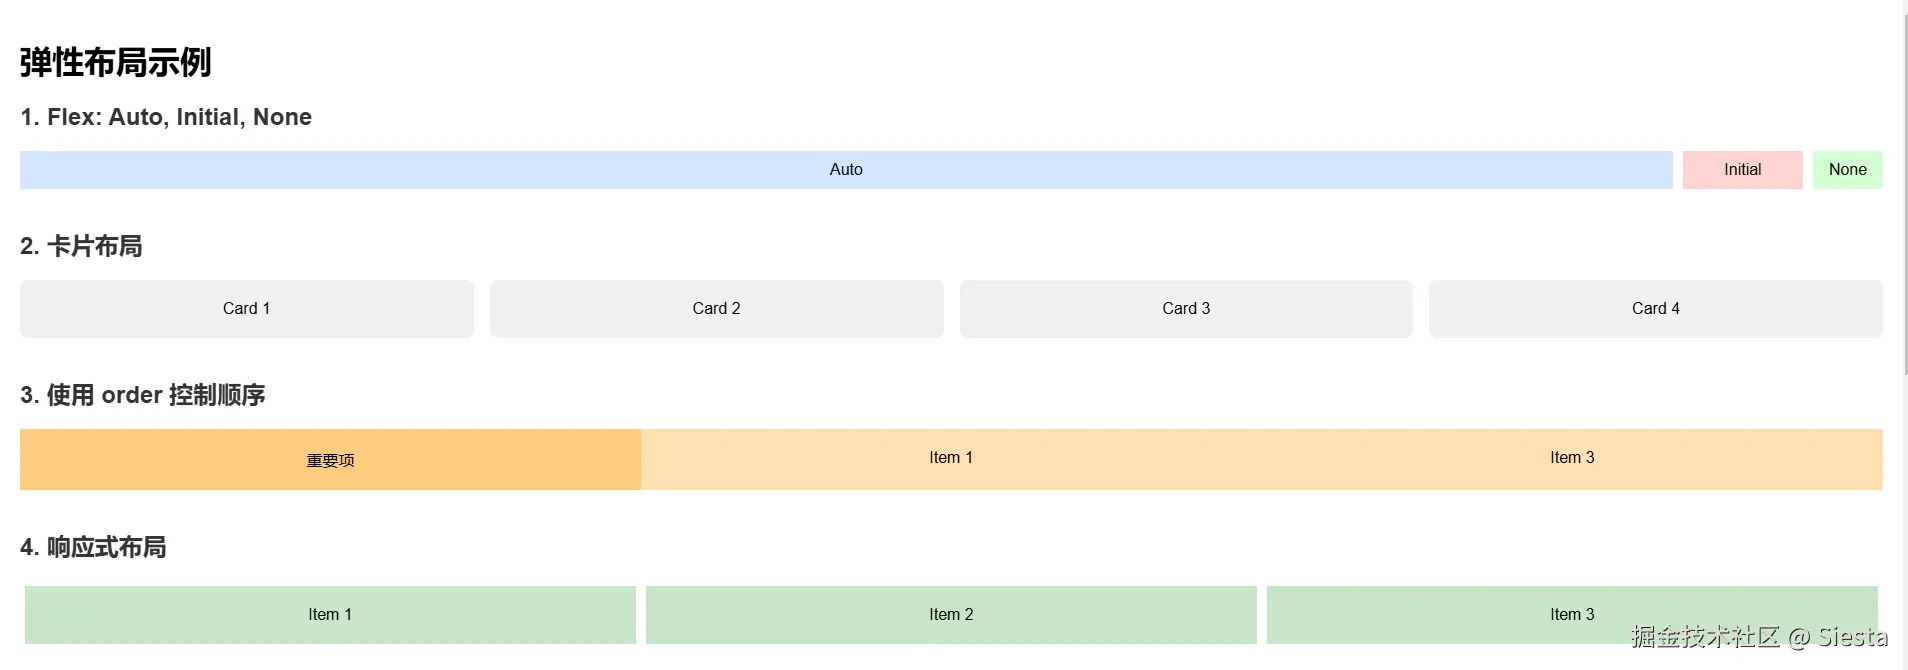
Task: Click the dark orange 重要项 block
Action: point(330,460)
